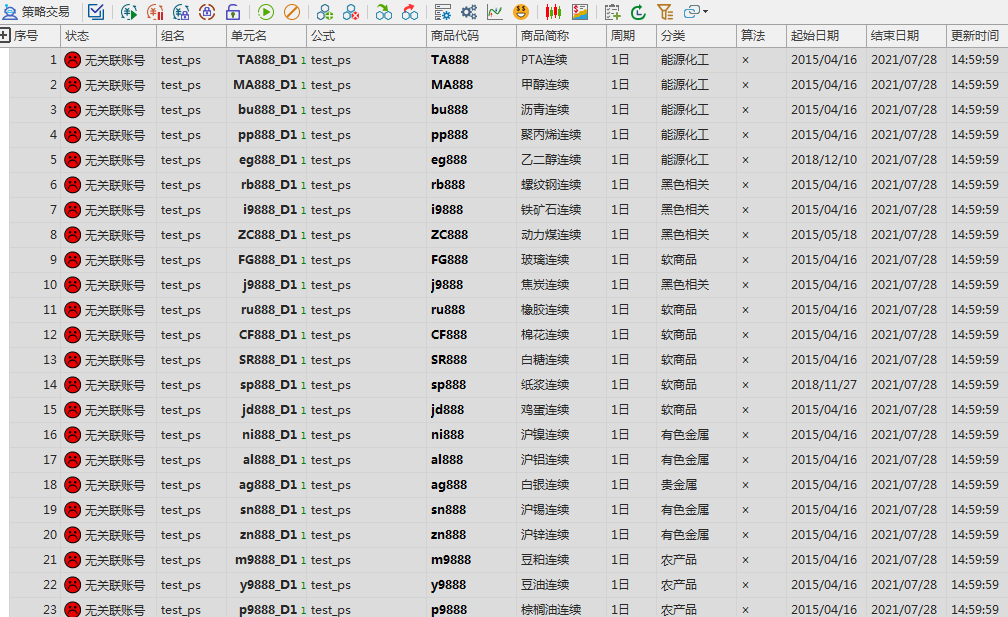Image resolution: width=1008 pixels, height=617 pixels.
Task: Click the smiley money face icon
Action: point(521,12)
